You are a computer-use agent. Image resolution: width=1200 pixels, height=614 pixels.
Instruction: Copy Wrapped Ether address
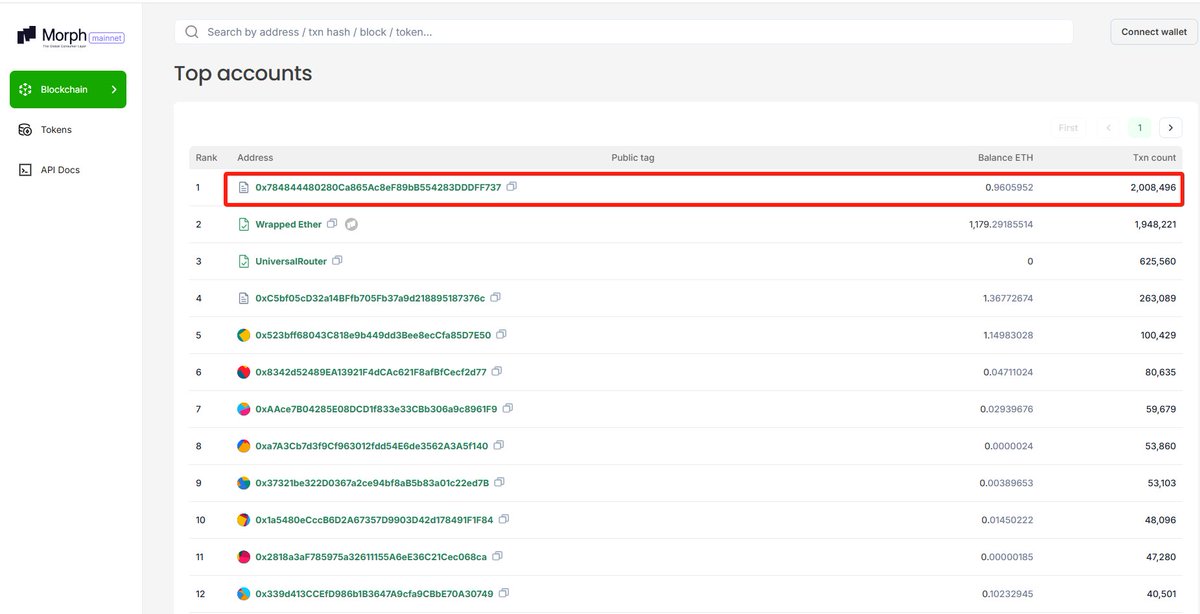pyautogui.click(x=333, y=224)
